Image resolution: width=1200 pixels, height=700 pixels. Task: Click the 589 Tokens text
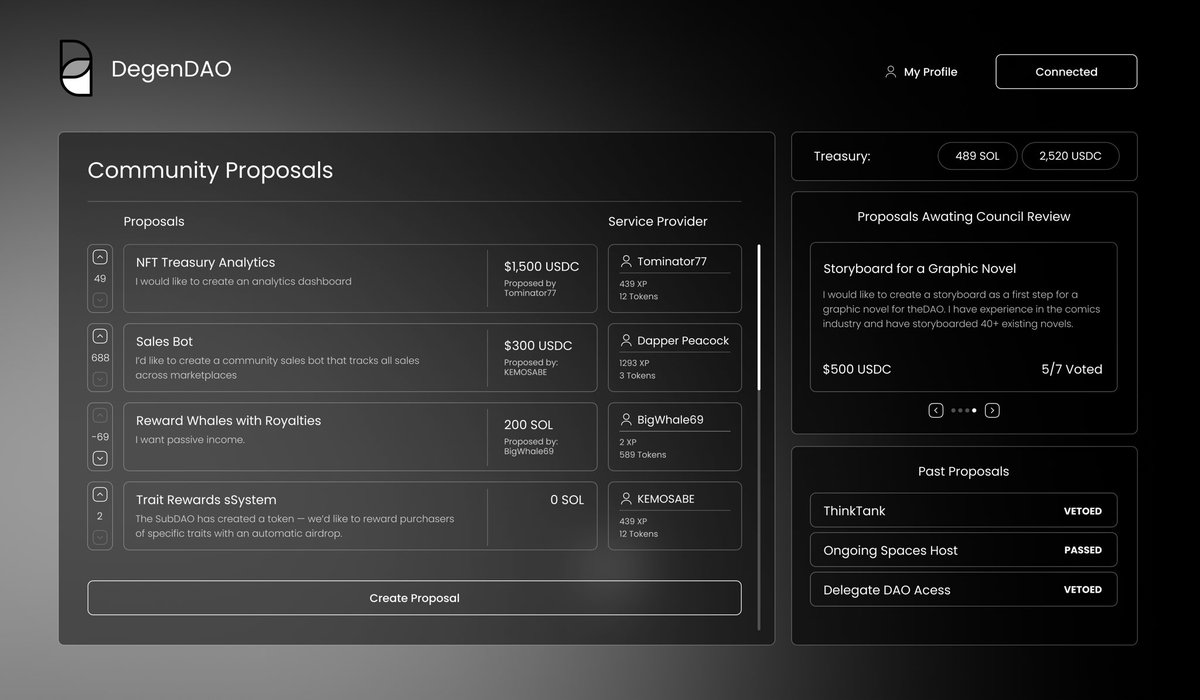[x=643, y=454]
